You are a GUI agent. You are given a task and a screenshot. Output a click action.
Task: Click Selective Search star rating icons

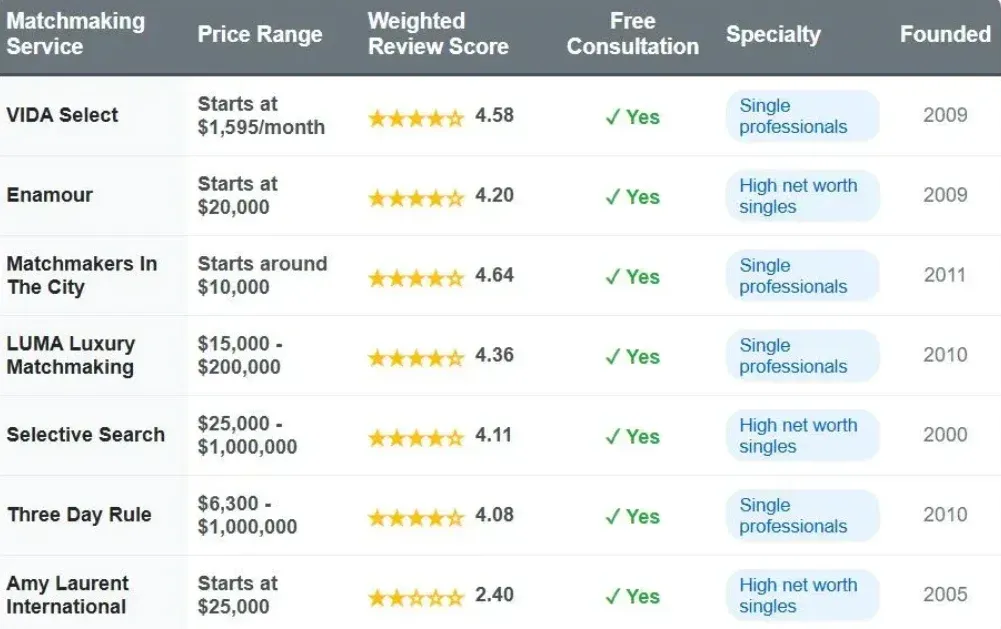click(x=416, y=437)
